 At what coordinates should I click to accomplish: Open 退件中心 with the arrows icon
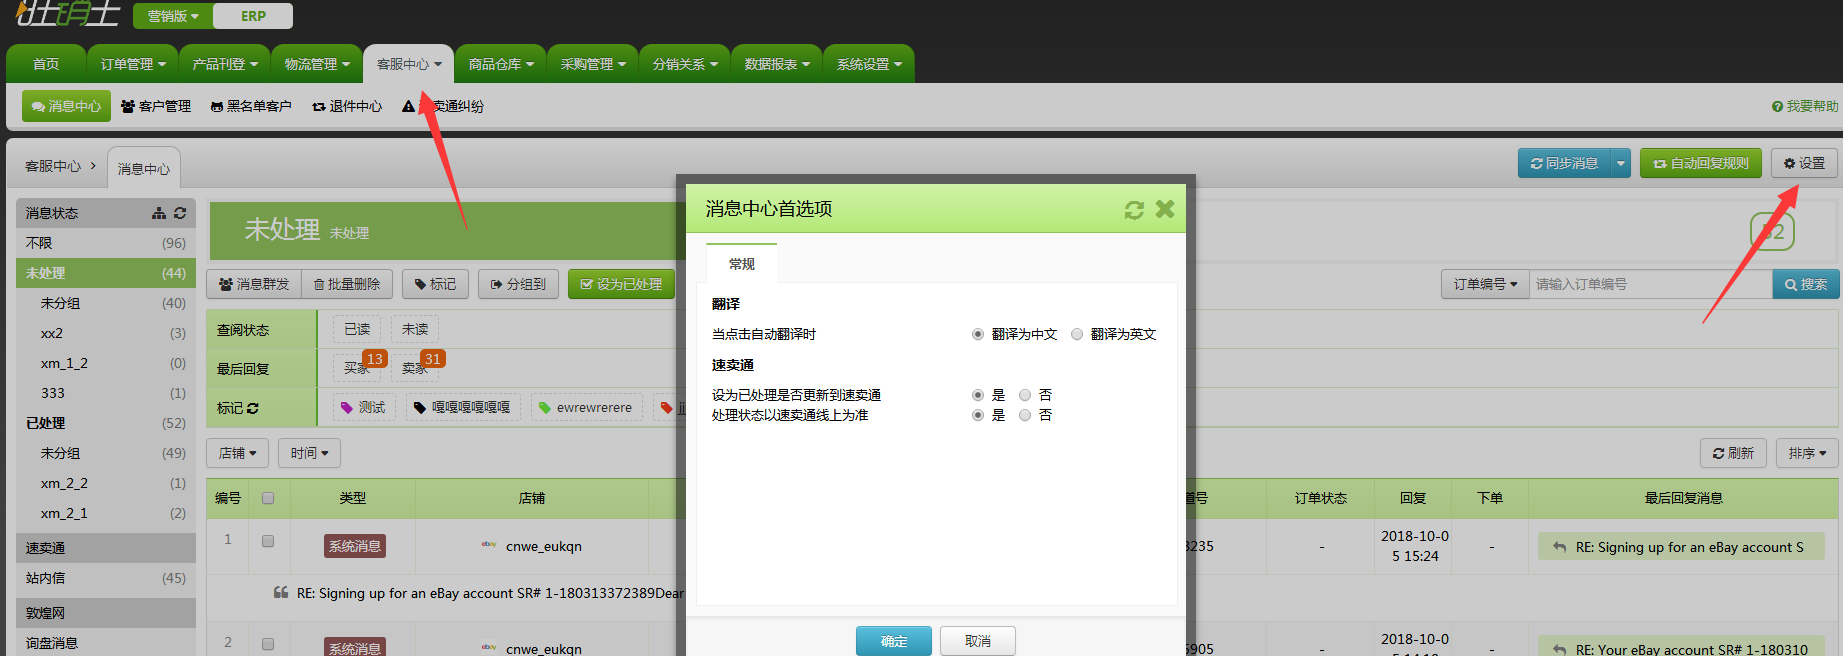click(x=347, y=106)
